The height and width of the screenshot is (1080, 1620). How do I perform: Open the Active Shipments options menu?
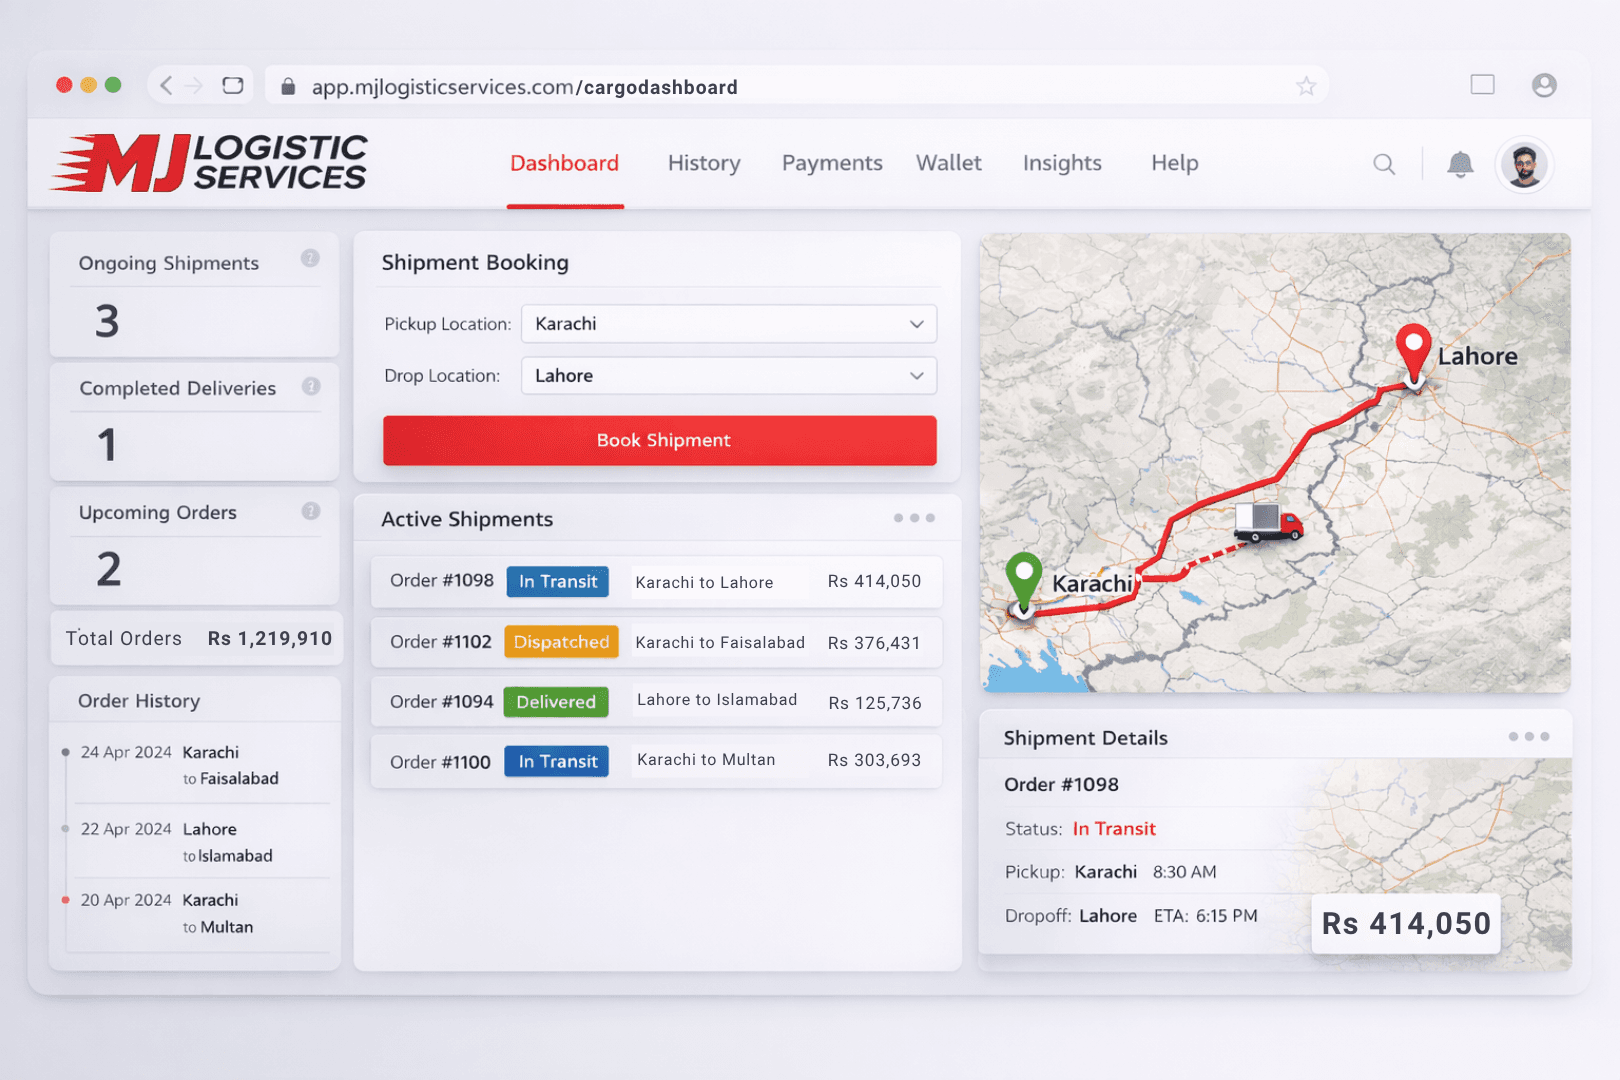tap(914, 518)
